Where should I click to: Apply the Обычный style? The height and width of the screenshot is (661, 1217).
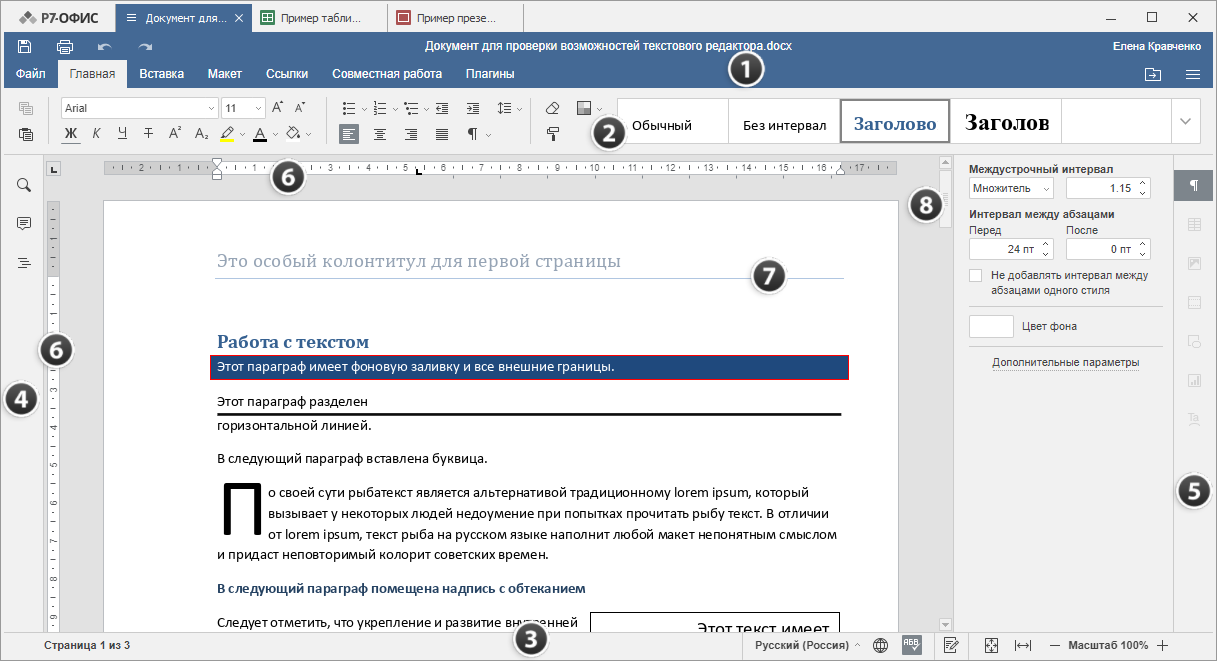673,122
